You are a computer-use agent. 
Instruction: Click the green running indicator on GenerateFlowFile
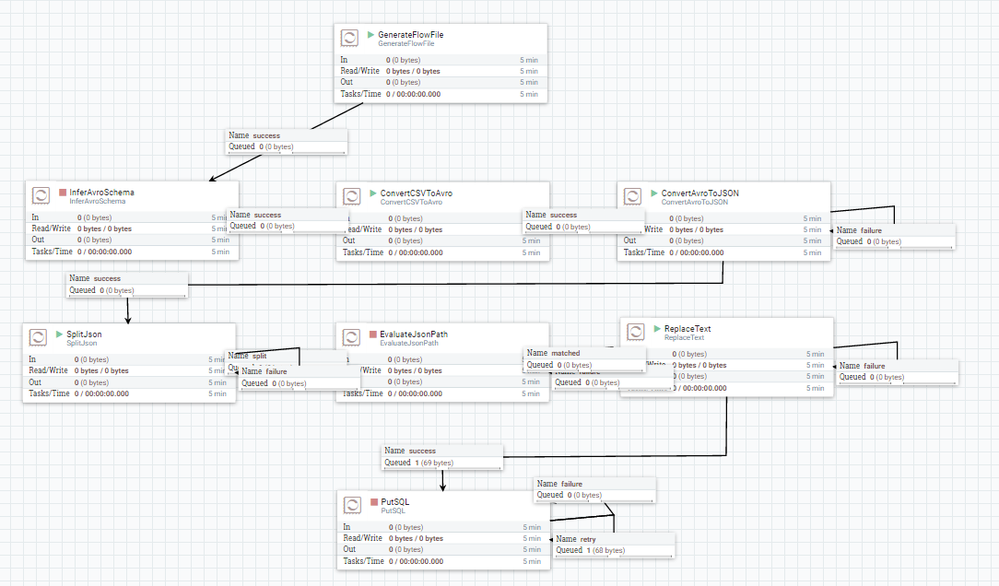click(369, 33)
